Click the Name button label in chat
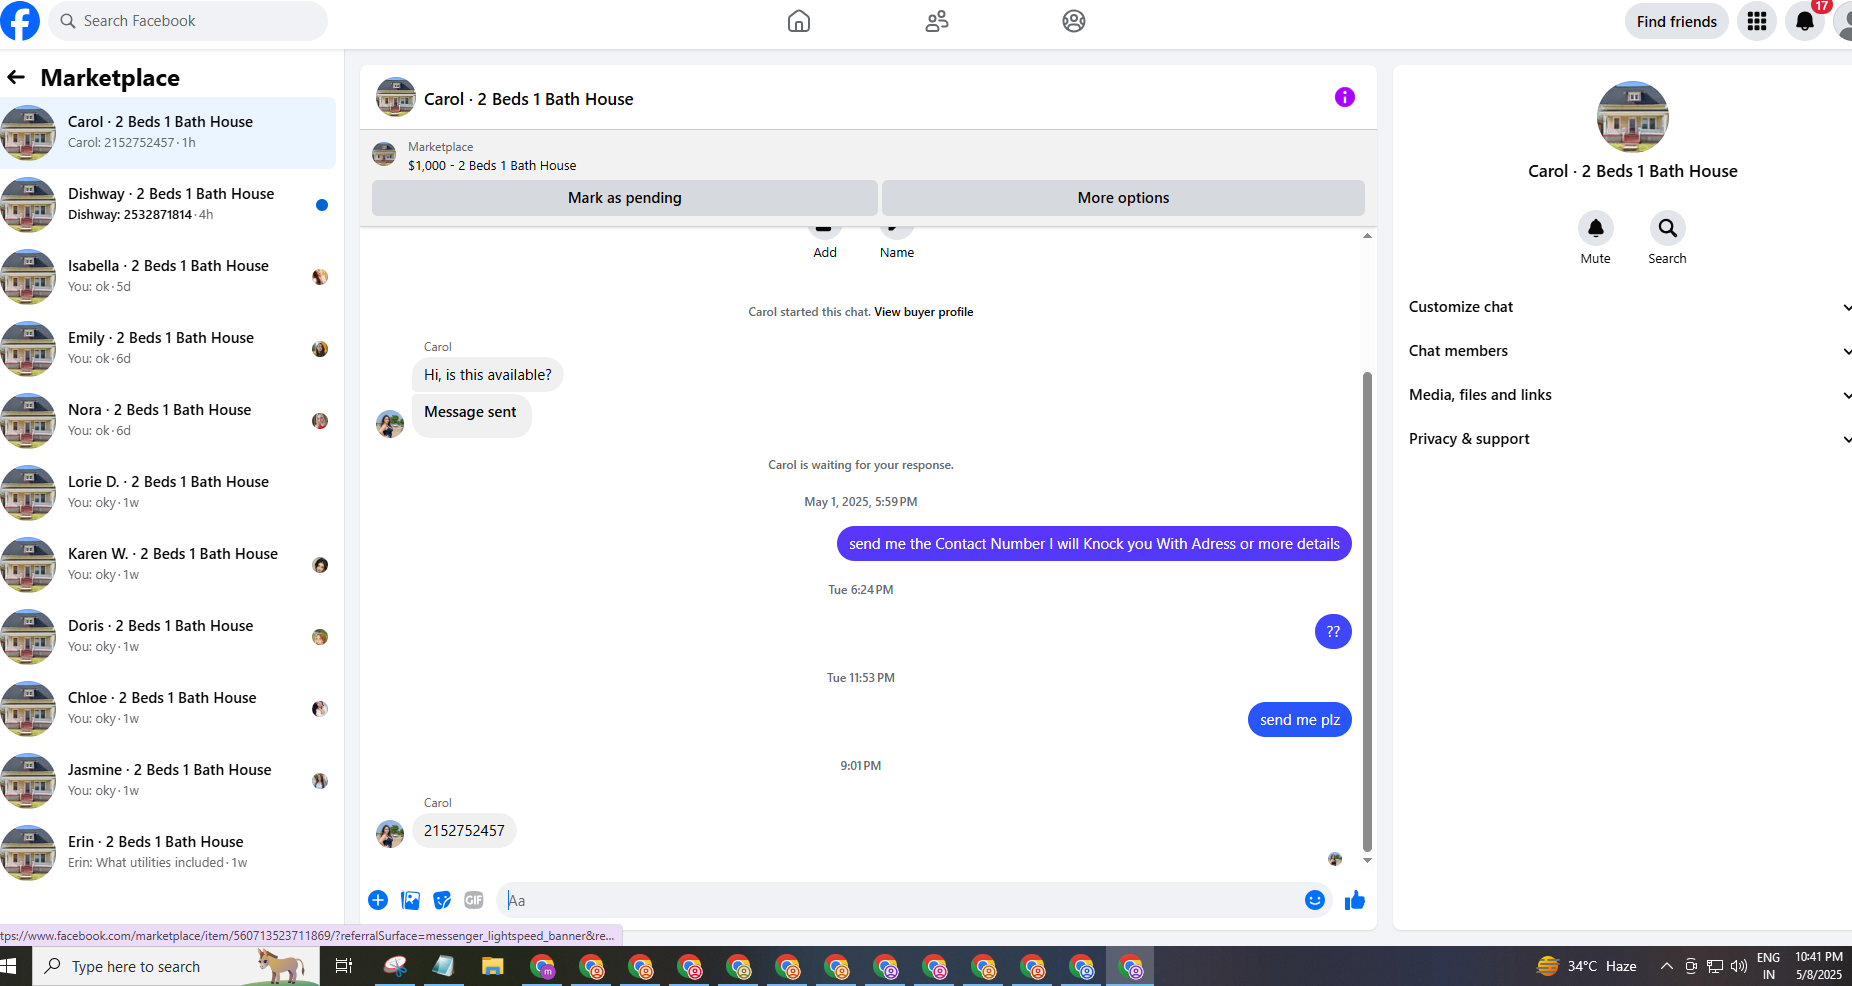This screenshot has height=986, width=1852. 897,253
